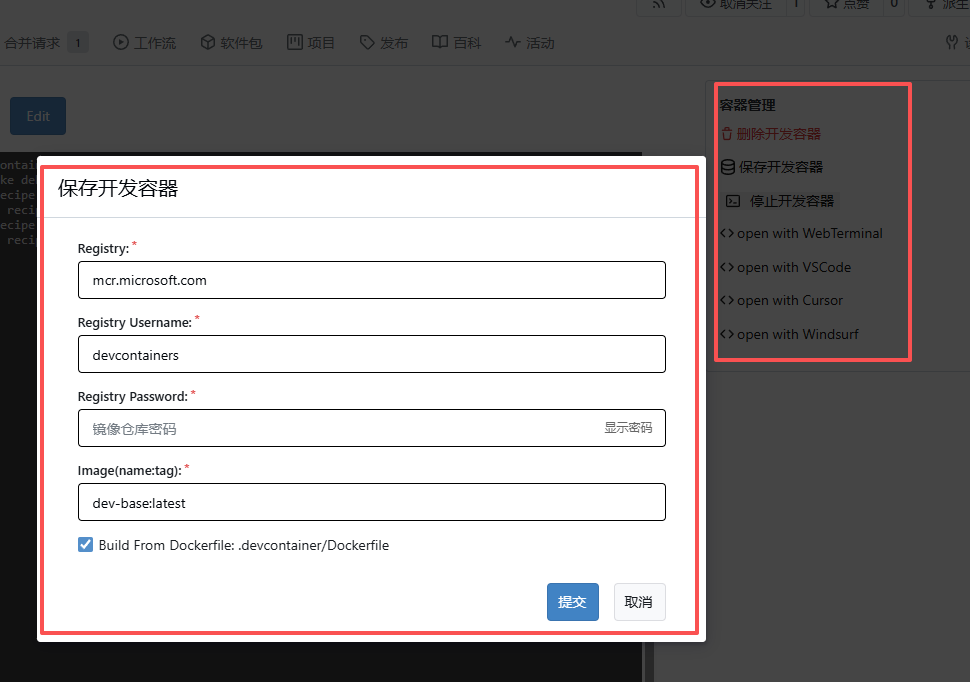The height and width of the screenshot is (682, 970).
Task: Click the code icon beside open with WebTerminal
Action: pos(727,234)
